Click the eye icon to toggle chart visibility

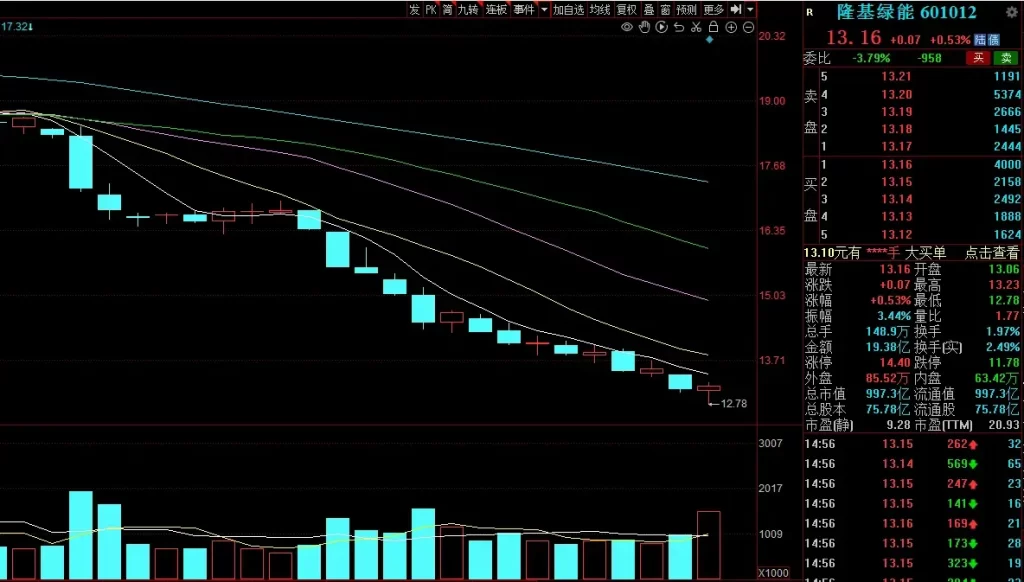coord(628,27)
